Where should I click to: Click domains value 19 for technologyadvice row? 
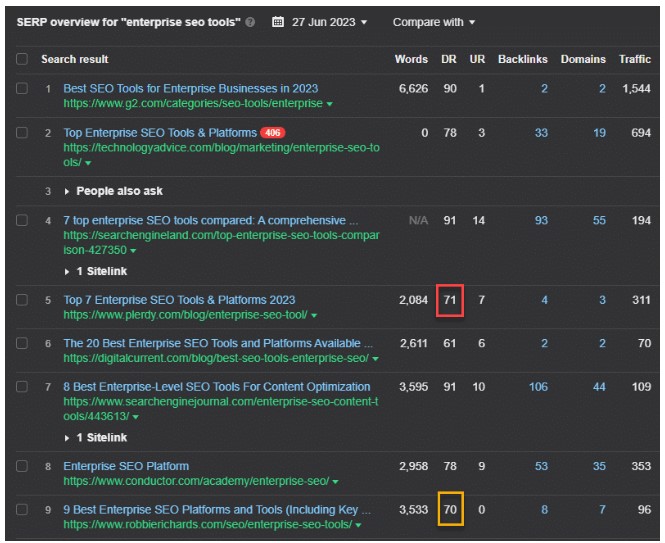click(x=599, y=133)
